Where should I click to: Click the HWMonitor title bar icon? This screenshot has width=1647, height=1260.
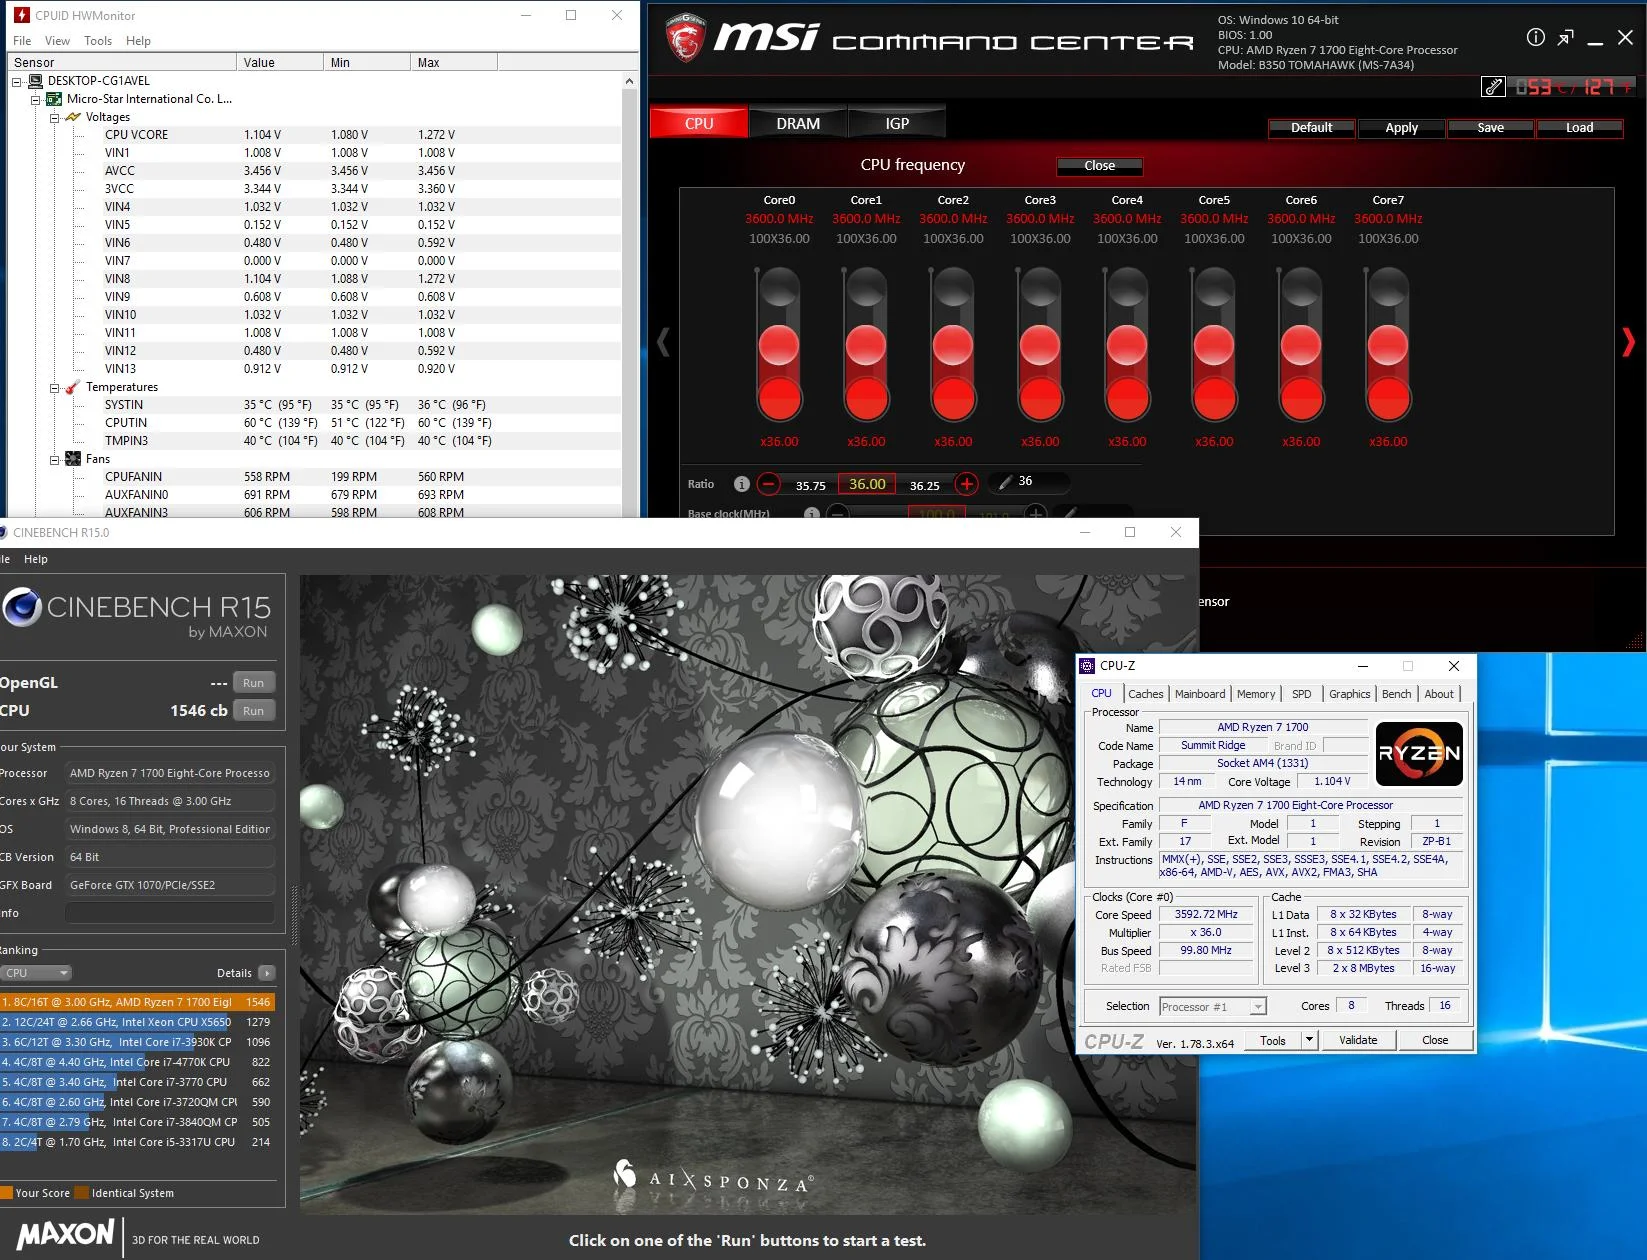(21, 15)
